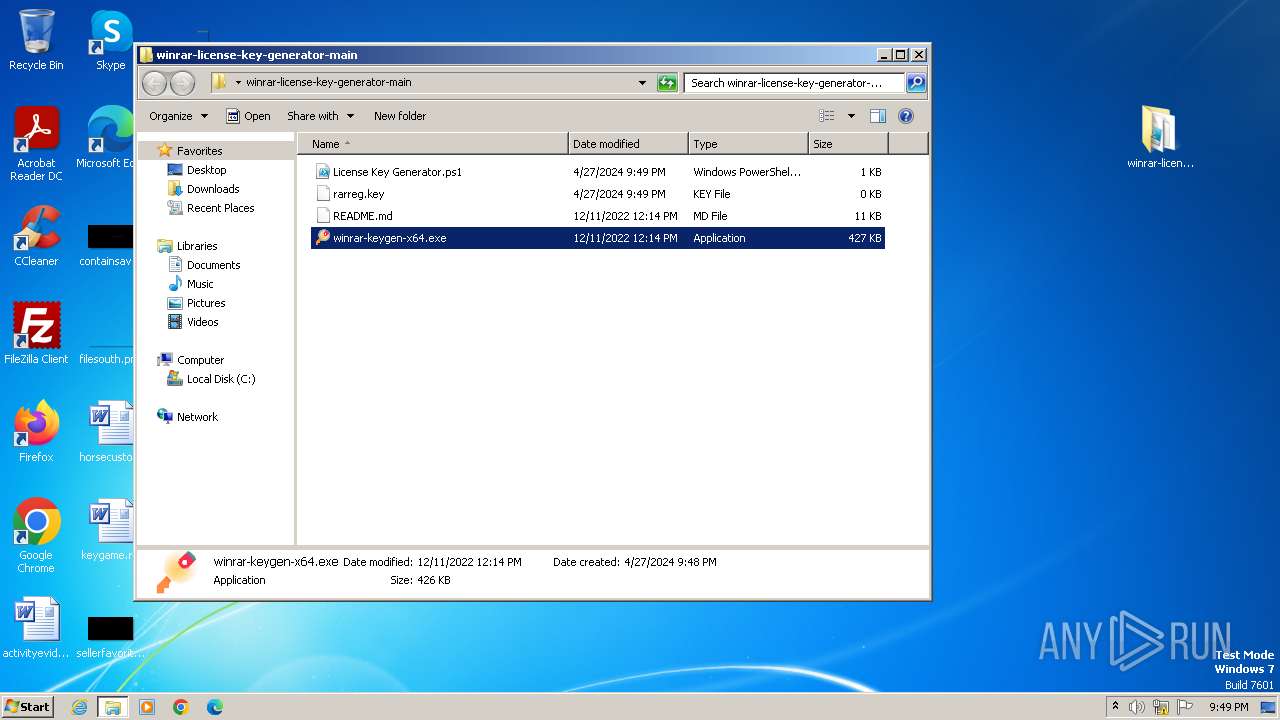The image size is (1280, 720).
Task: Open Recent Places in navigation pane
Action: point(211,208)
